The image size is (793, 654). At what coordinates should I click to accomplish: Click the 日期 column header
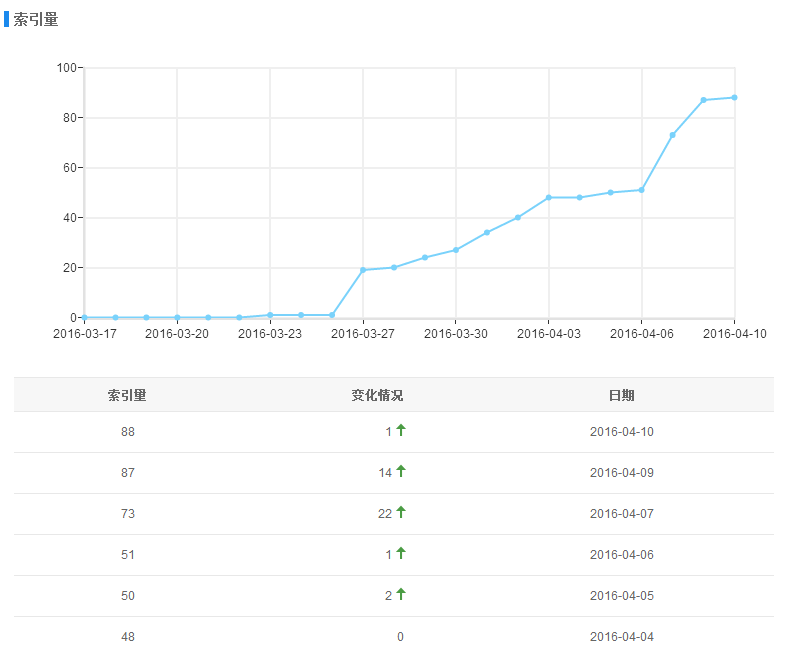pos(621,395)
